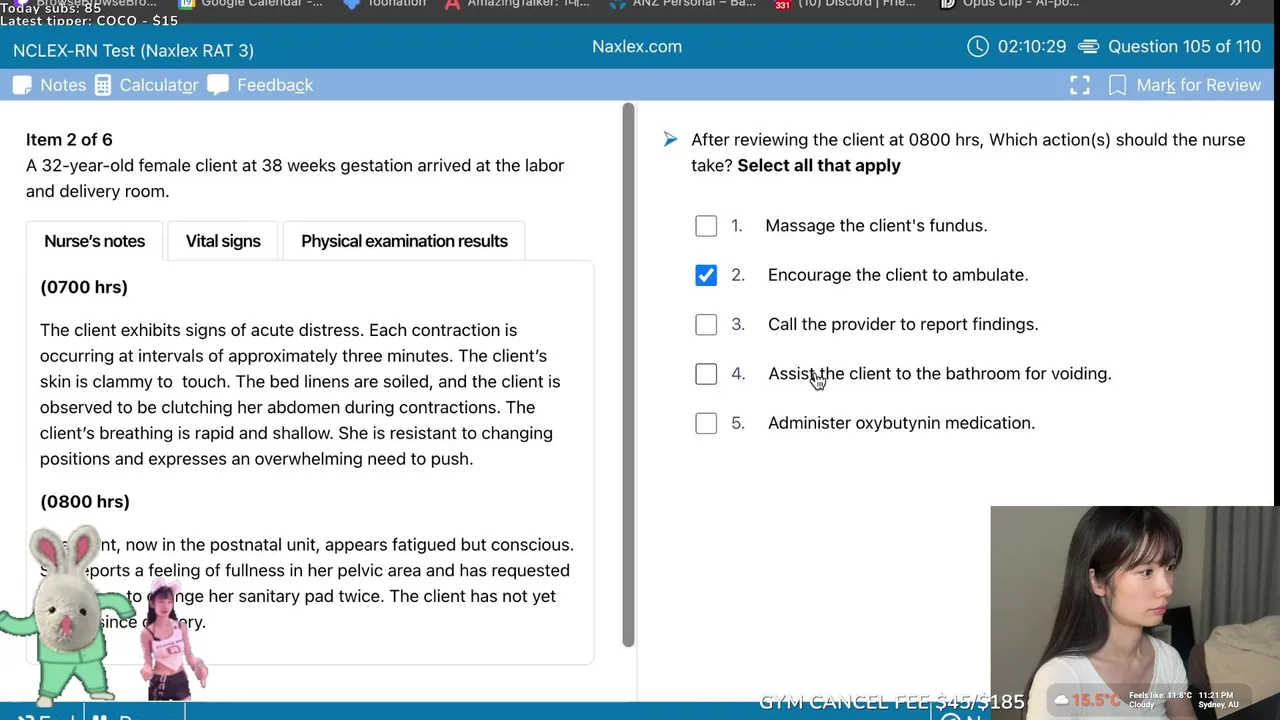Image resolution: width=1280 pixels, height=720 pixels.
Task: Check option 4 Assist client to bathroom
Action: point(706,374)
